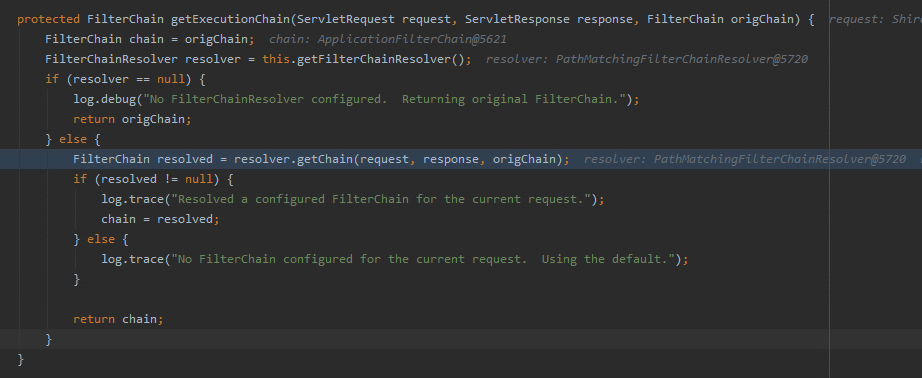
Task: Click the 'chain: ApplicationFilterChain@5621' inline hint
Action: coord(388,39)
